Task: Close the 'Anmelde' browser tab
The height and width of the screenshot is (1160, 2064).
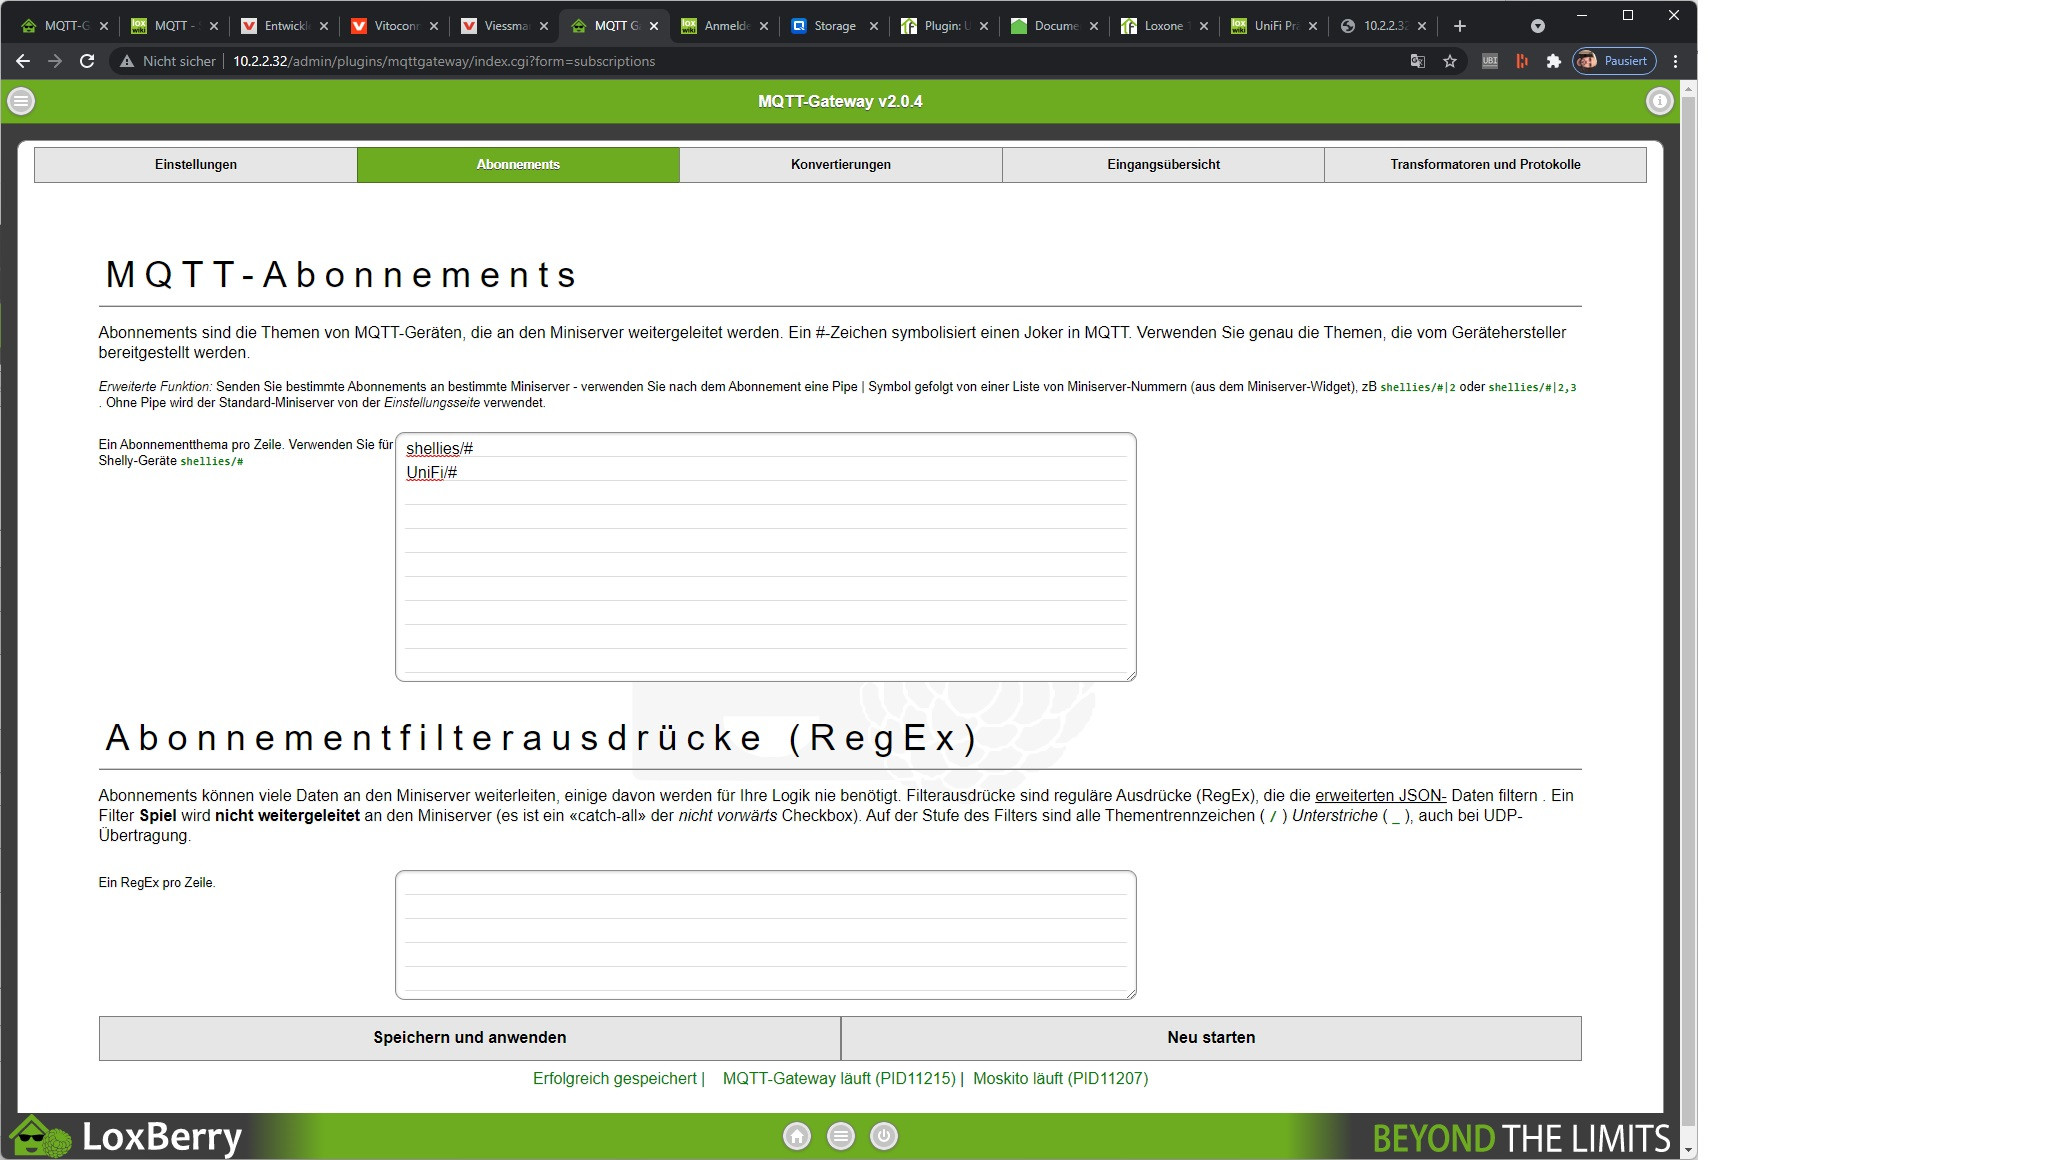Action: click(764, 26)
